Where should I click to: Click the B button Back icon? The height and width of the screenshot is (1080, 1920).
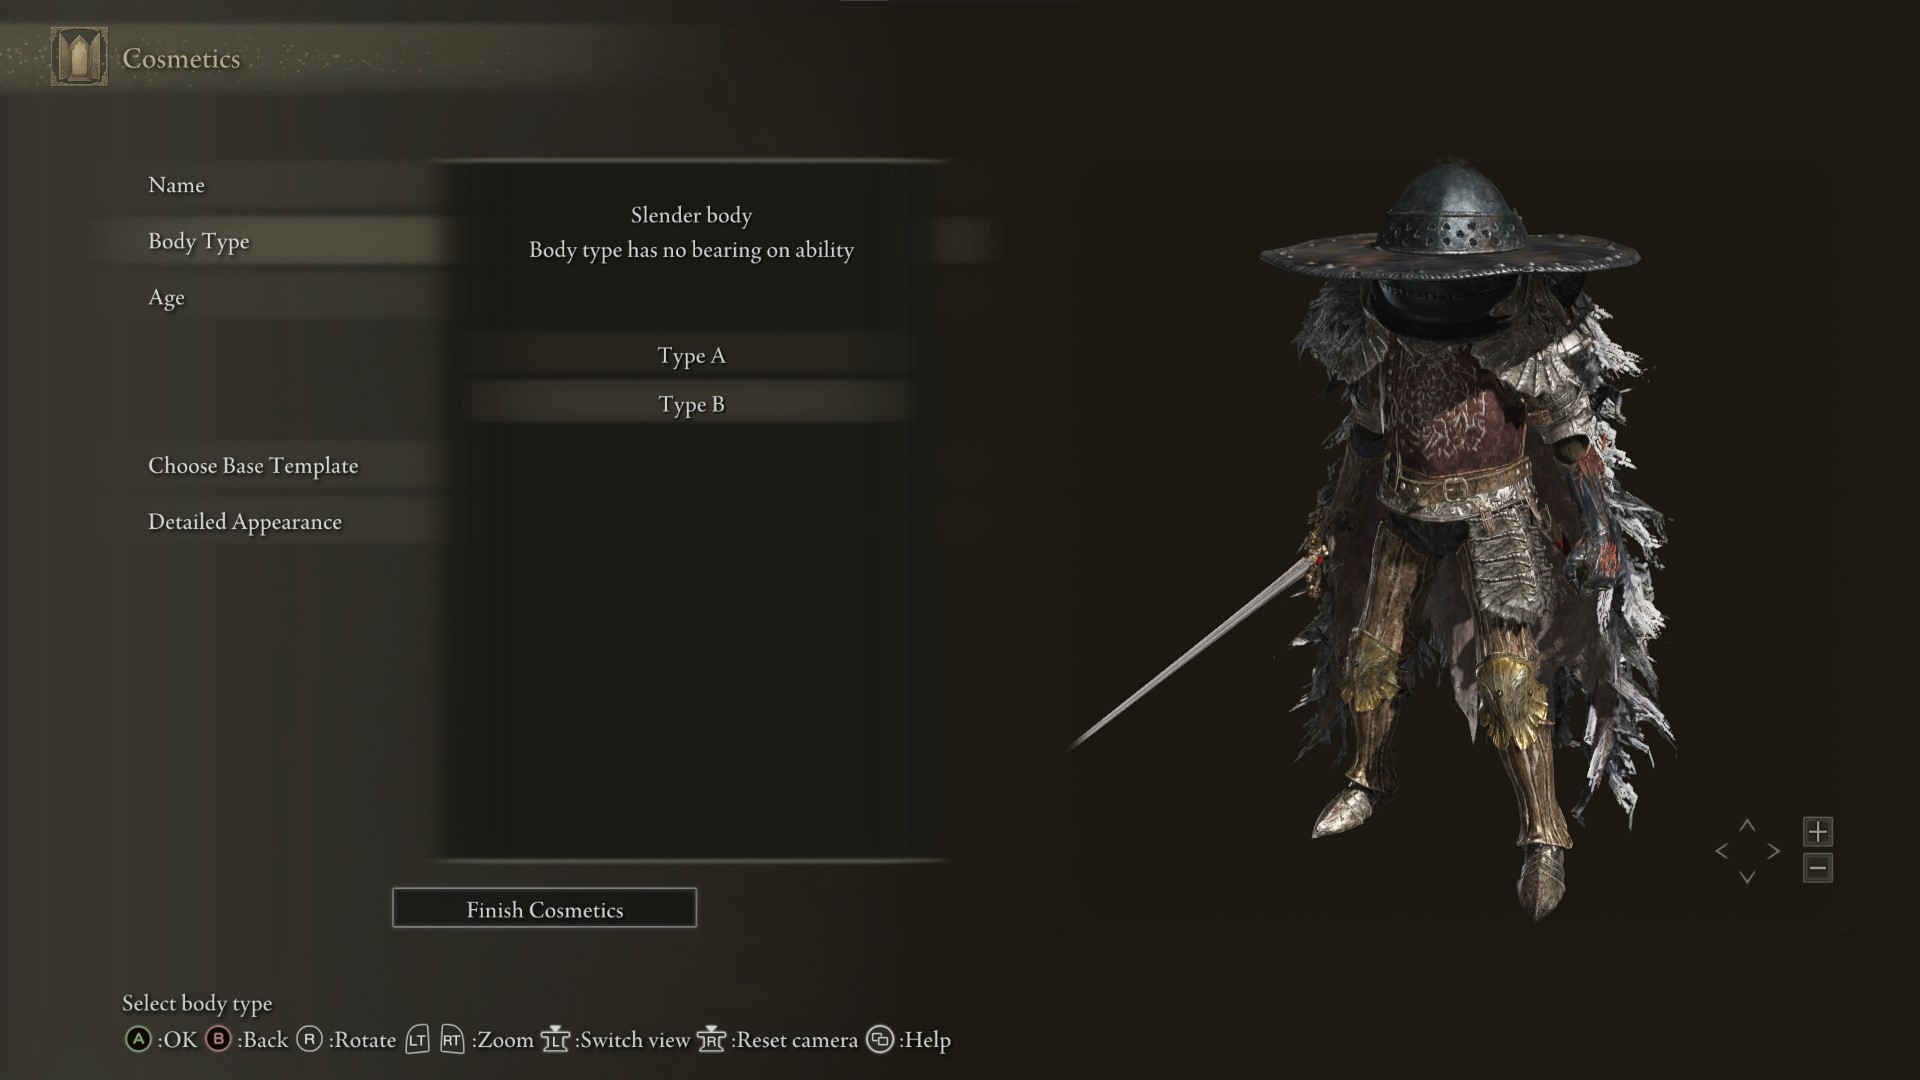click(x=218, y=1040)
